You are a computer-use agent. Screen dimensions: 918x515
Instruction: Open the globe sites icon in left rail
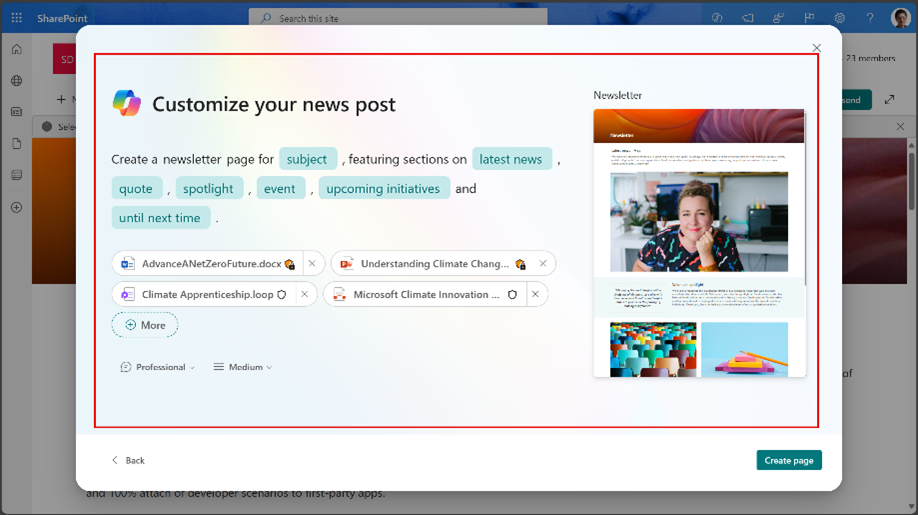16,80
